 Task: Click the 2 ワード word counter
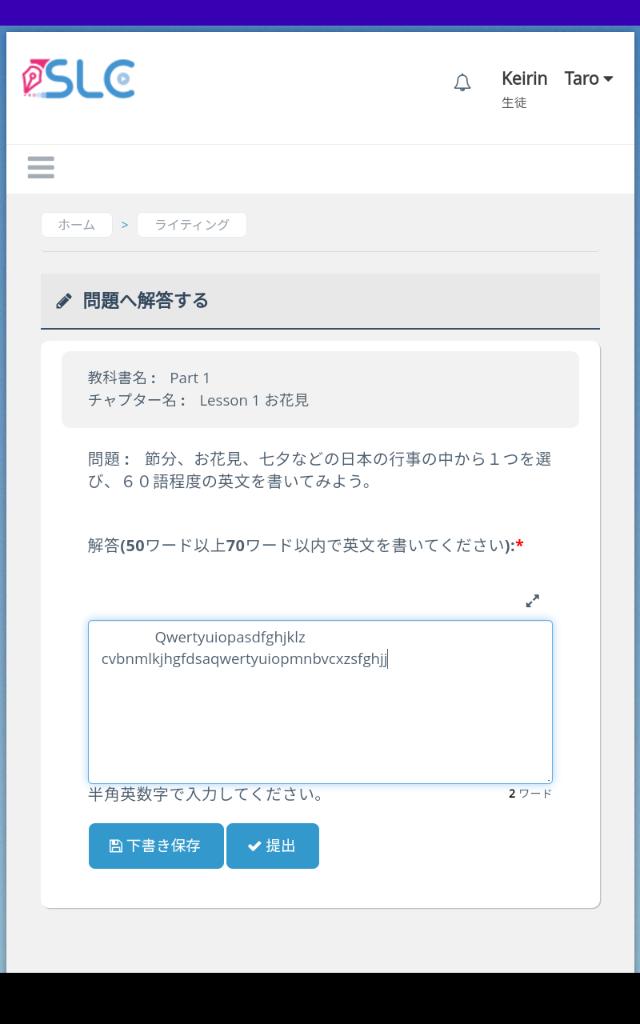pos(530,794)
